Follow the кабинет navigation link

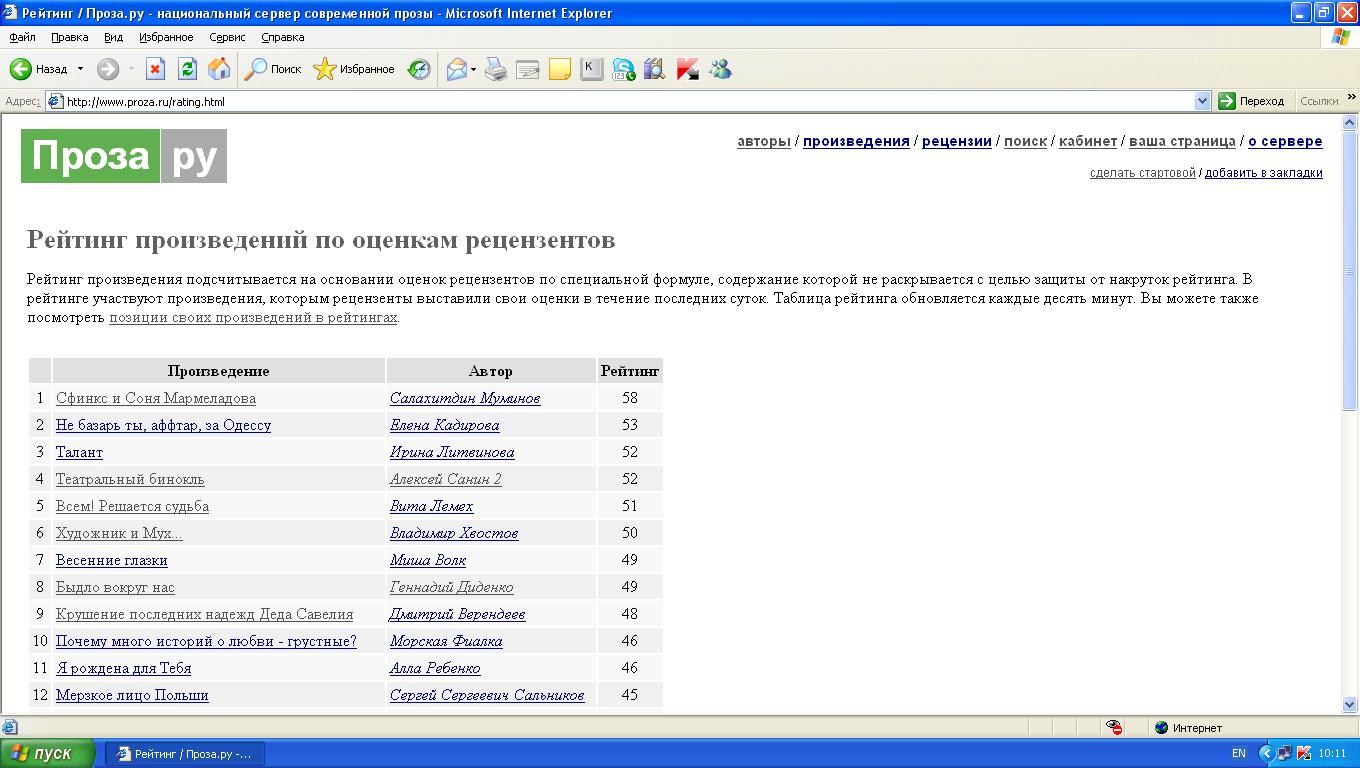click(x=1088, y=141)
